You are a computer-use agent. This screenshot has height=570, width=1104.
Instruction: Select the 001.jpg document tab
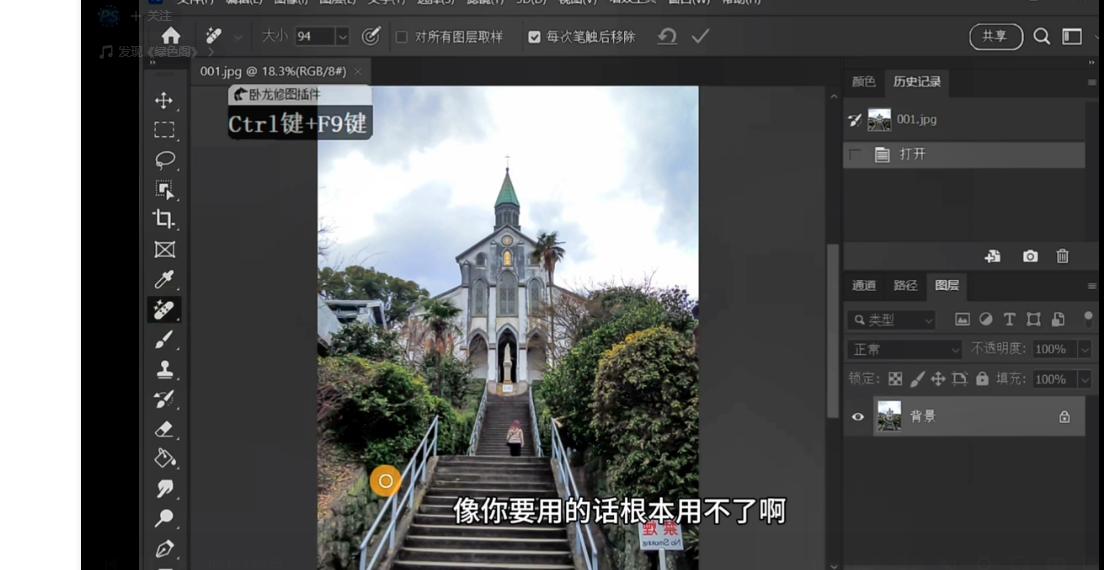(273, 71)
